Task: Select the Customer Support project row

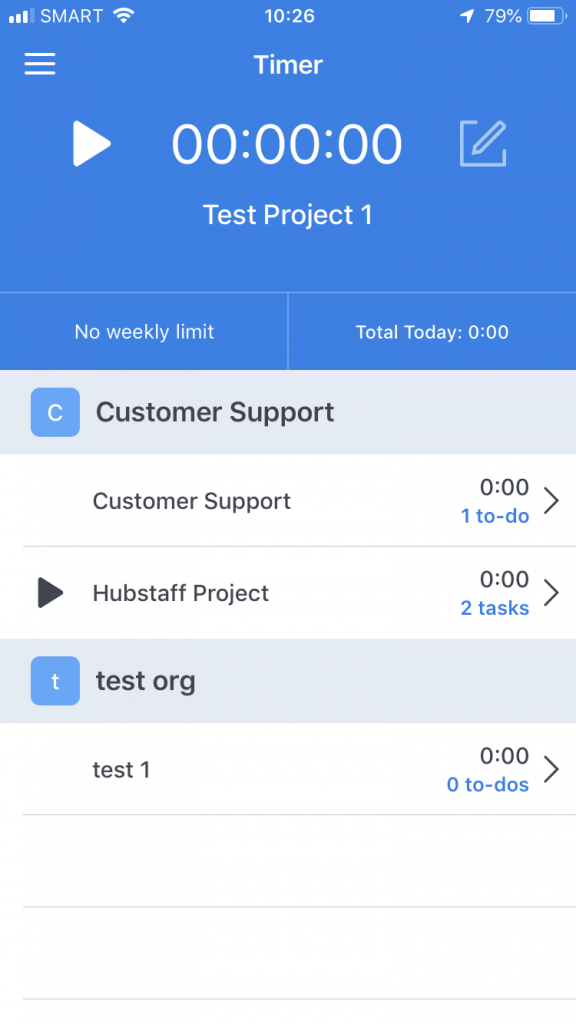Action: (x=288, y=501)
